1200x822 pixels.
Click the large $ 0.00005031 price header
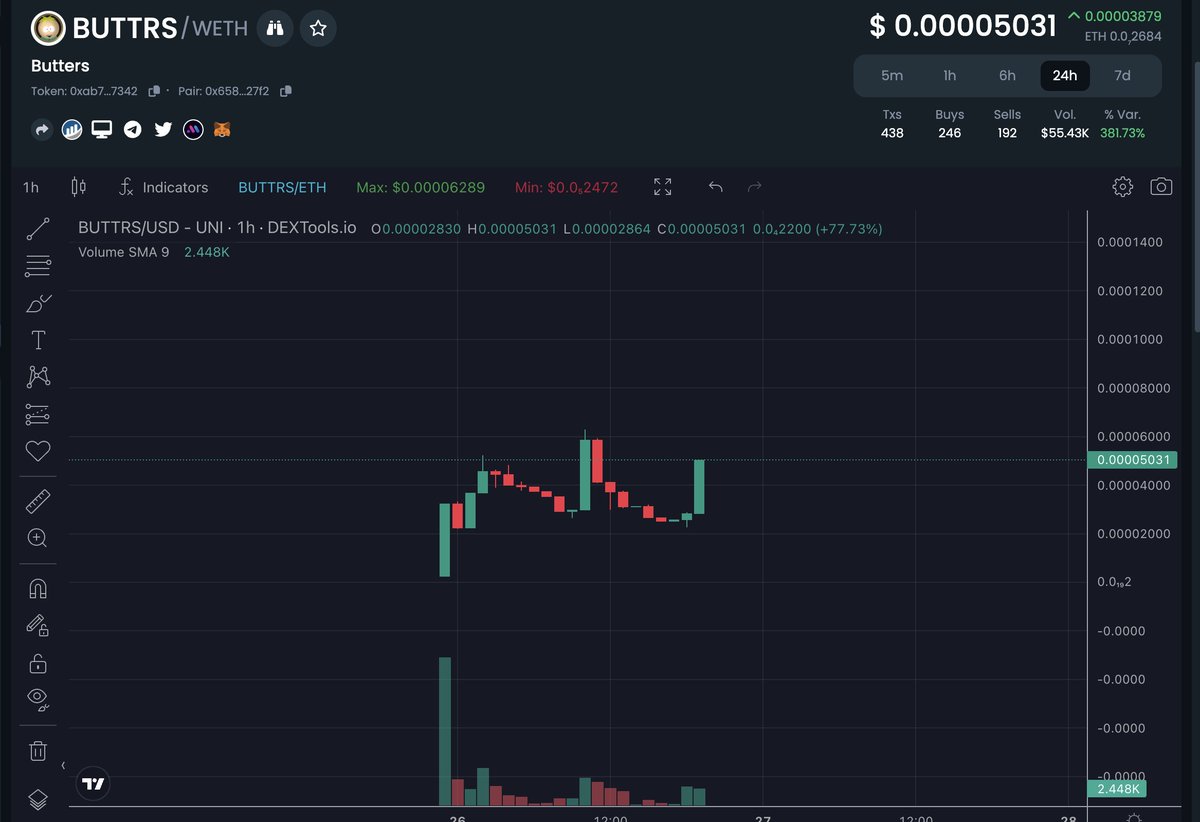point(963,25)
